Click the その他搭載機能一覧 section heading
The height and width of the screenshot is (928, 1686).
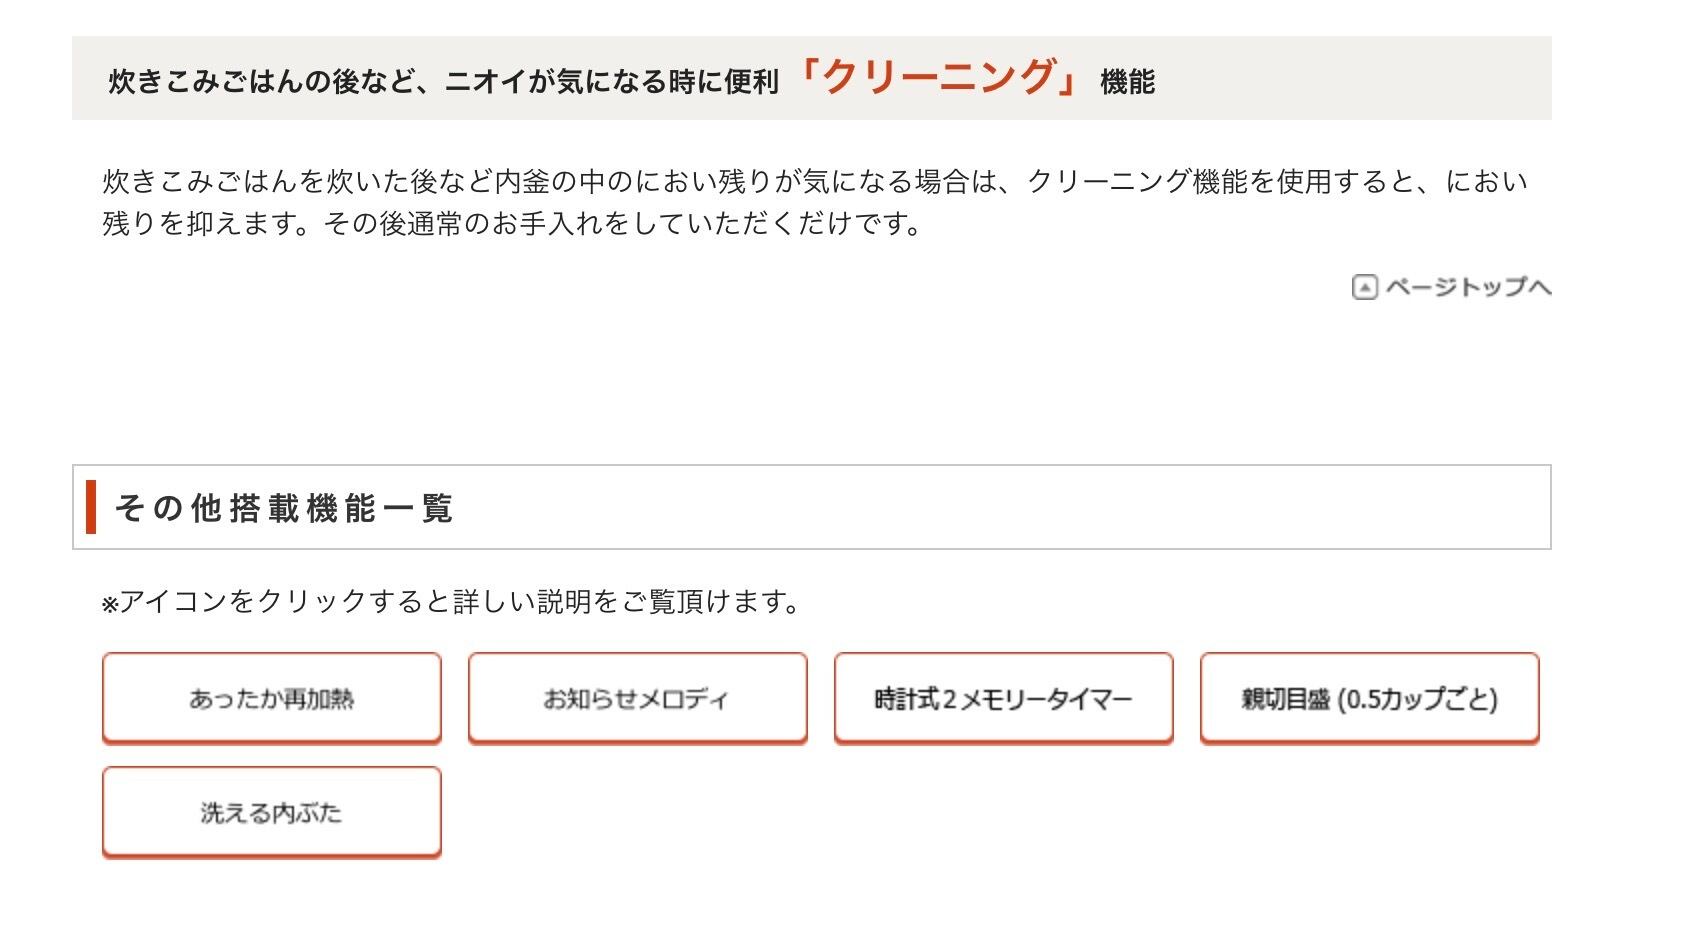(284, 508)
